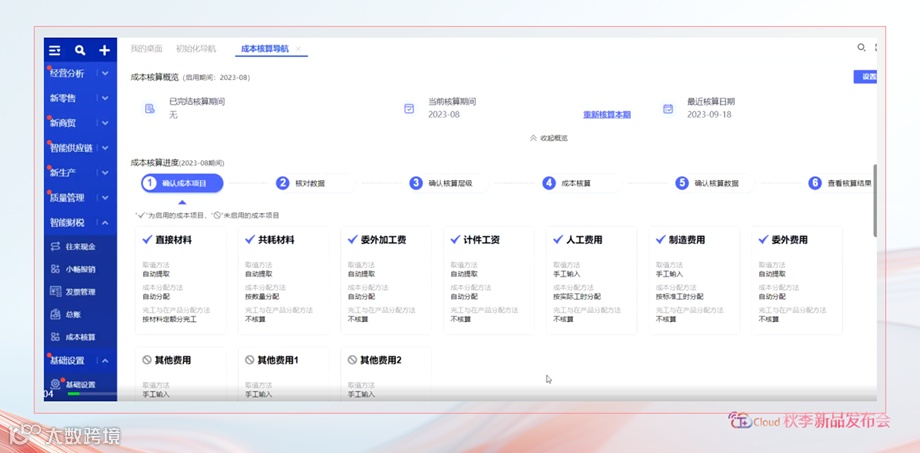
Task: Toggle the checkmark on 委外费用 card
Action: coord(763,239)
